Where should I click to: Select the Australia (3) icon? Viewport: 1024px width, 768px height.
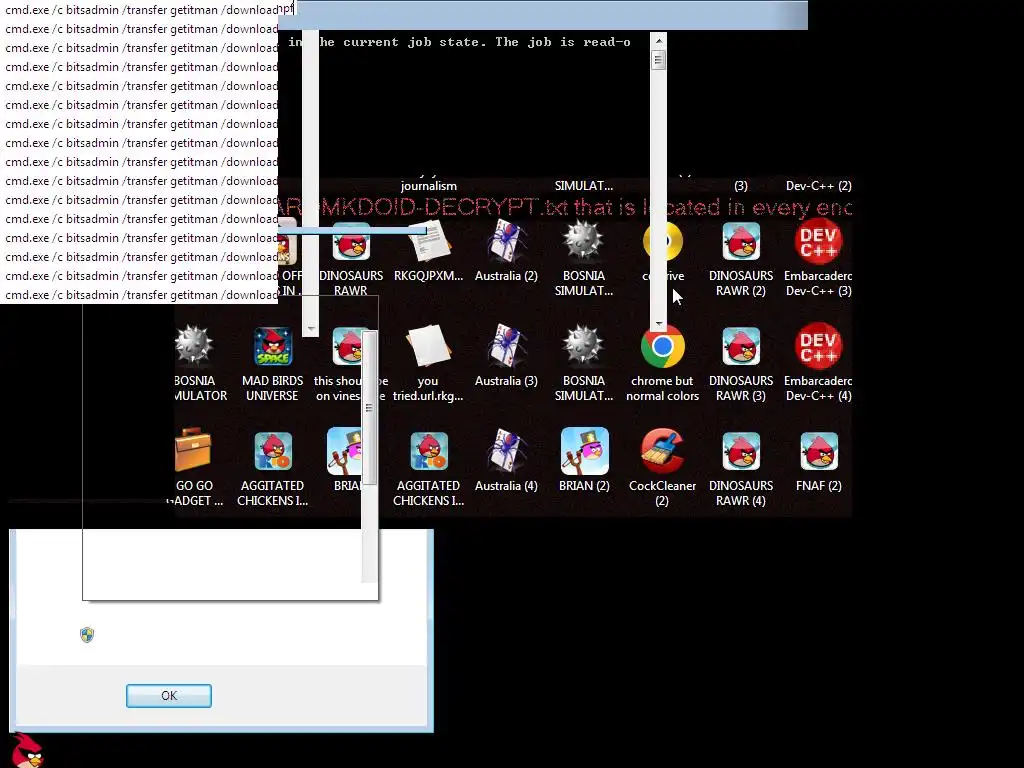tap(506, 346)
